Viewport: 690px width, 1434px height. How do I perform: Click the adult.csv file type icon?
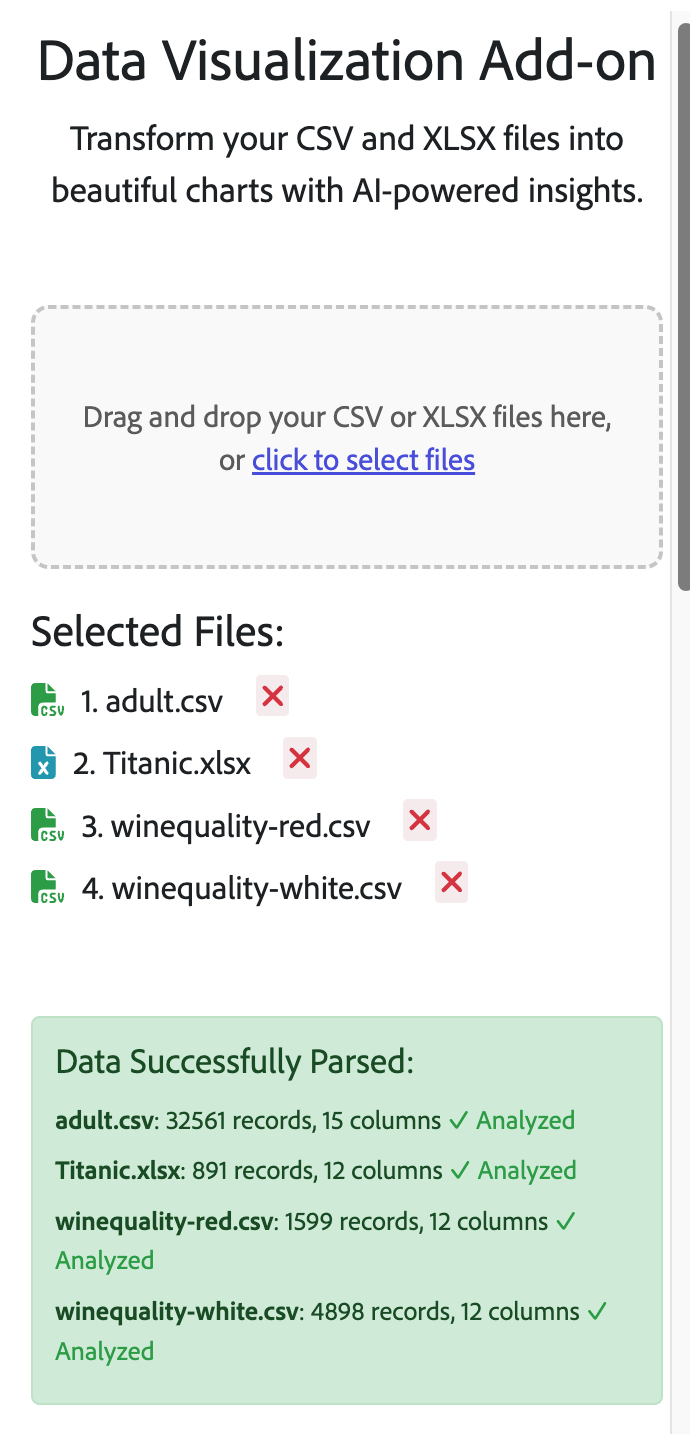point(47,701)
